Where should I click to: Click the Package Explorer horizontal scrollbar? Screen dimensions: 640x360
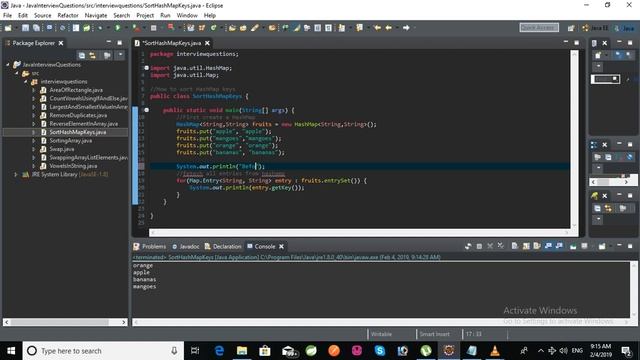pos(65,322)
